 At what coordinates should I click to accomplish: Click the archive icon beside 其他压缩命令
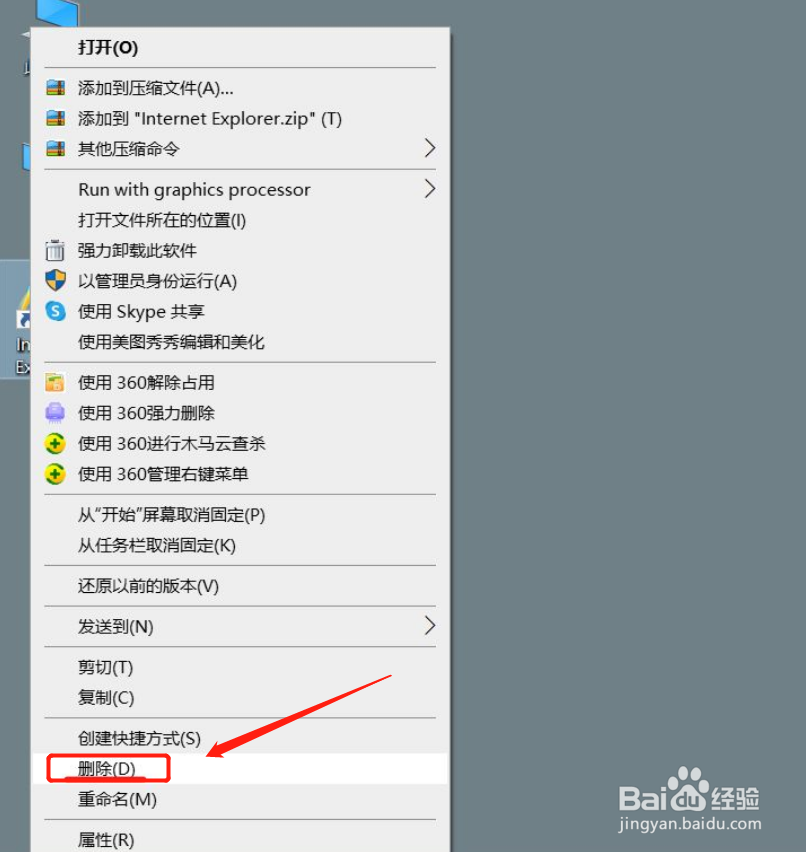click(55, 148)
